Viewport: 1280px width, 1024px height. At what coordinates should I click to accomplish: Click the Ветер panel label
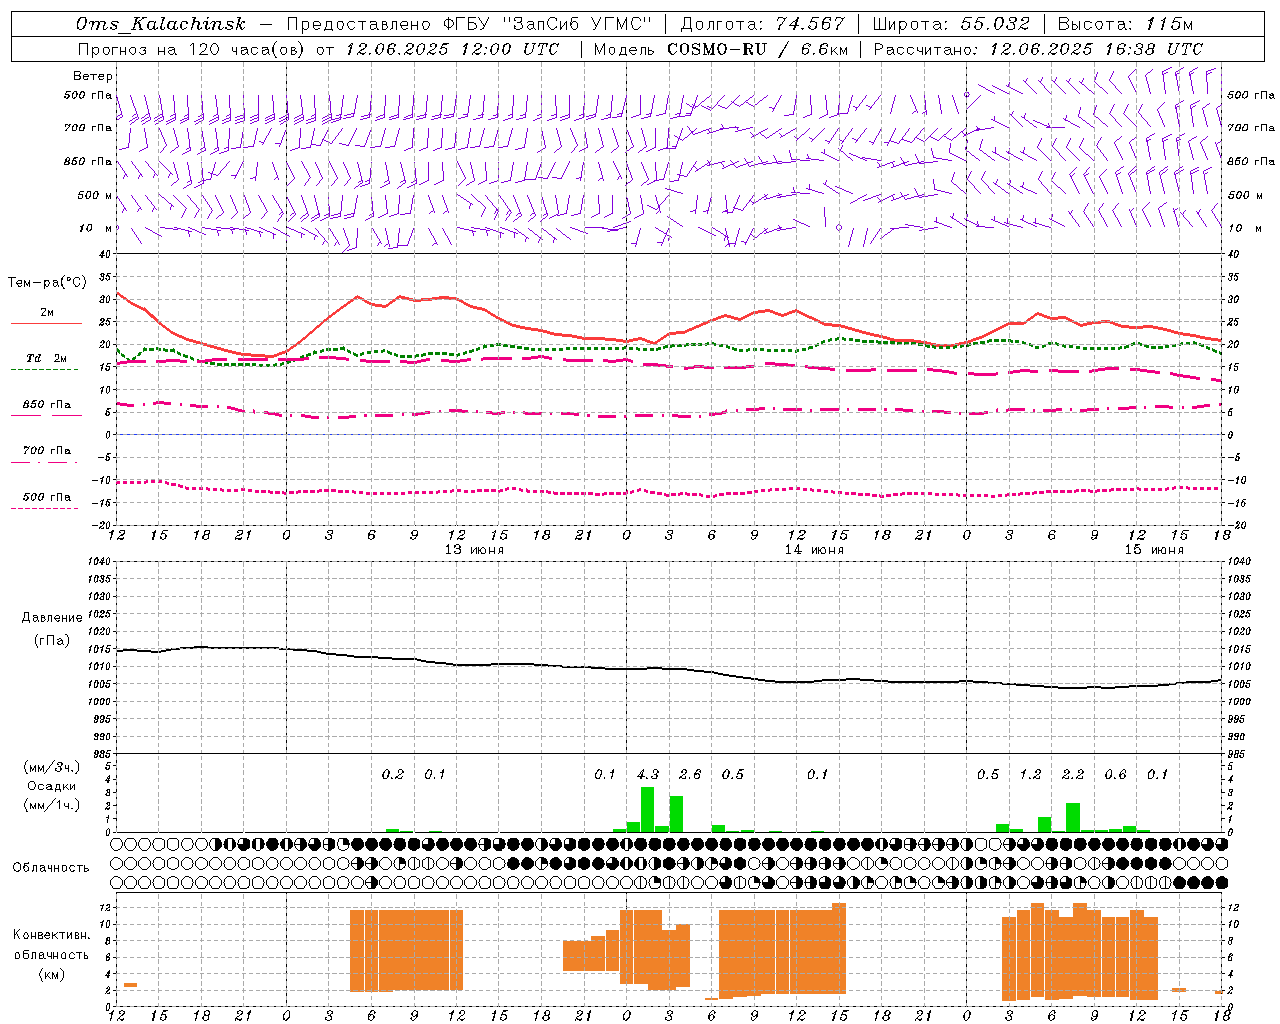click(93, 76)
